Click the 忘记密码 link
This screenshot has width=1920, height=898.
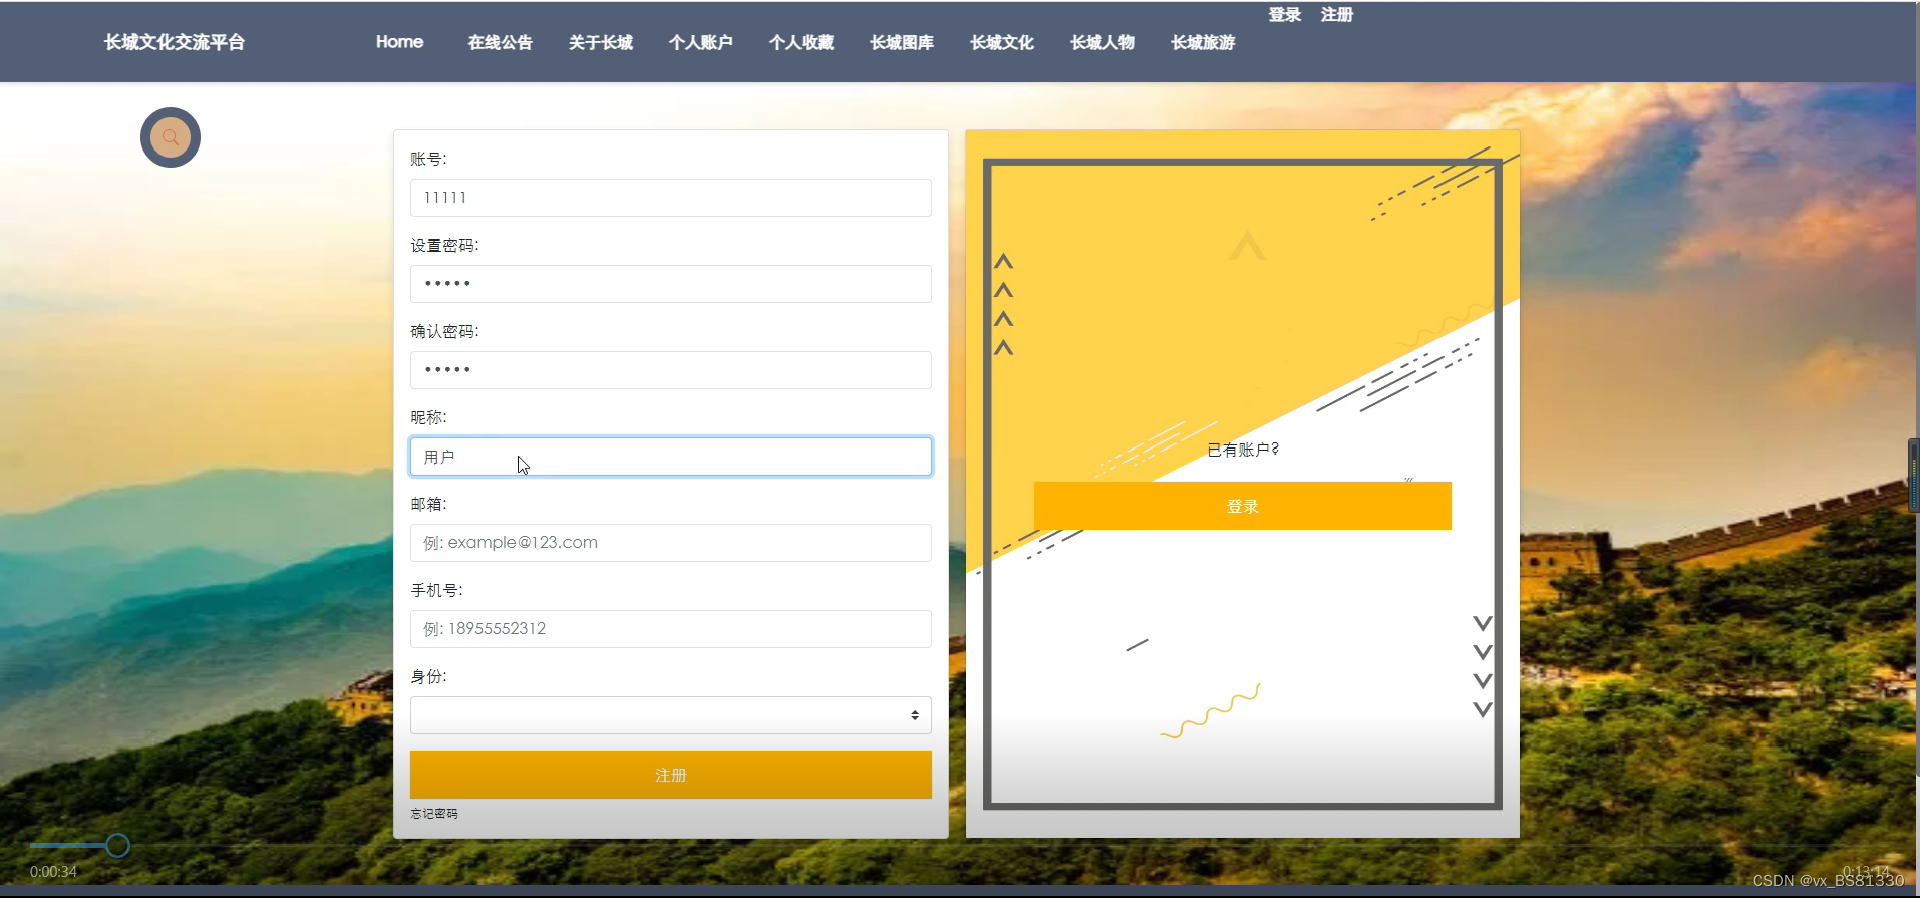(x=434, y=814)
